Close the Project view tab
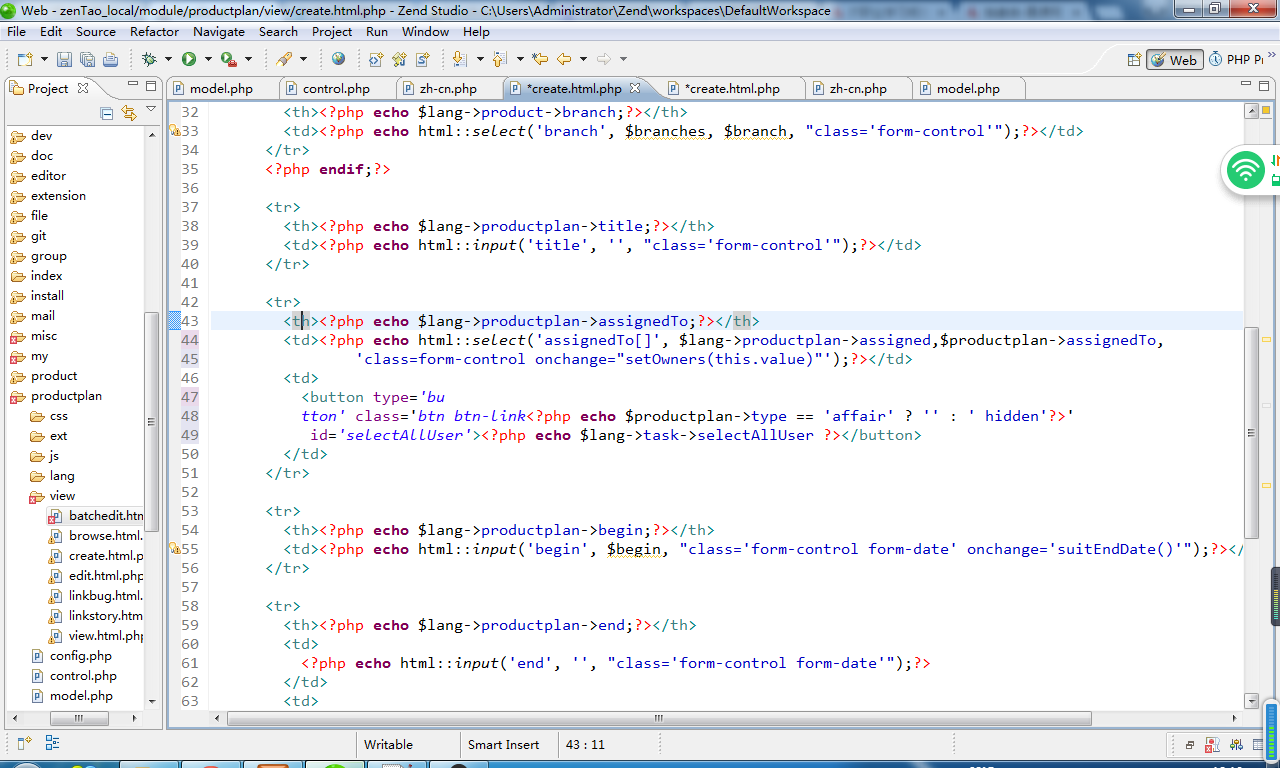This screenshot has width=1280, height=768. [x=84, y=88]
